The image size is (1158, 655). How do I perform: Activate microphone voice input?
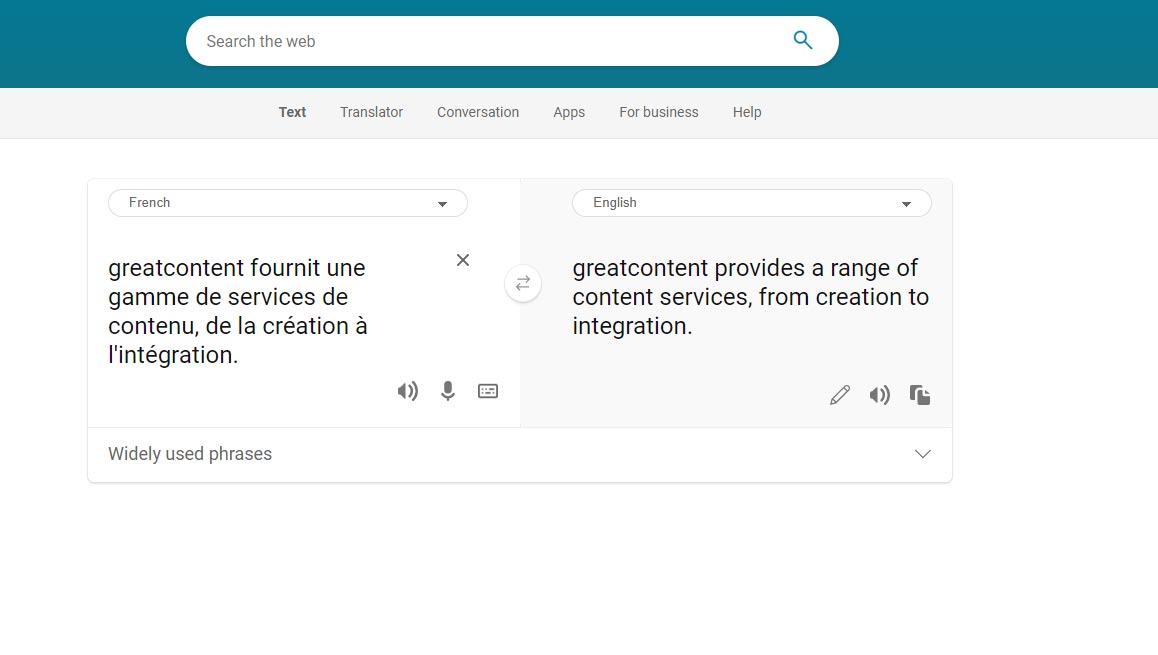point(448,391)
